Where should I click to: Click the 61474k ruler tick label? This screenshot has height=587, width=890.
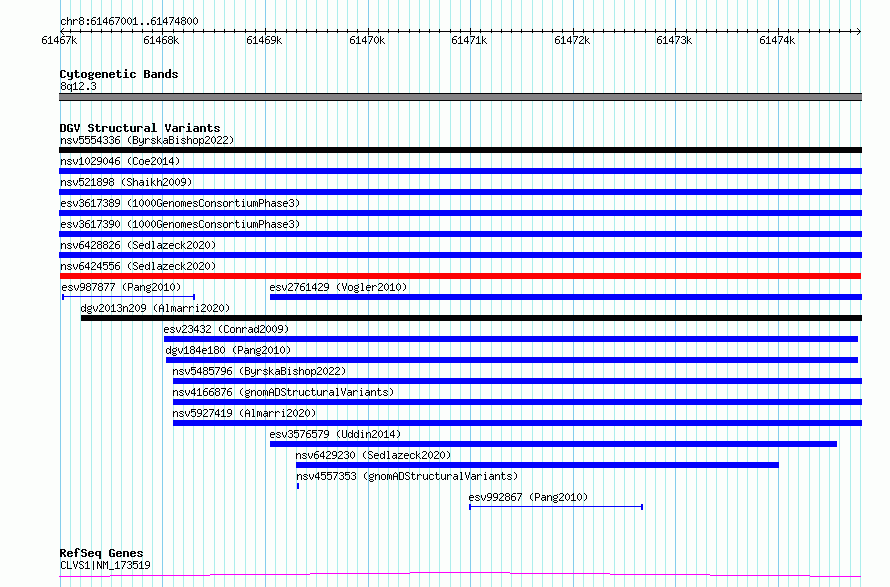[x=777, y=40]
